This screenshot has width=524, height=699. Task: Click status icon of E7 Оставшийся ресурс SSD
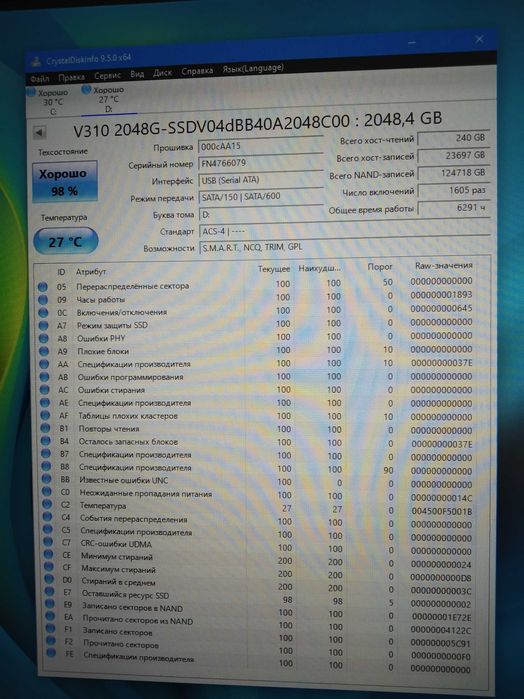tap(50, 592)
